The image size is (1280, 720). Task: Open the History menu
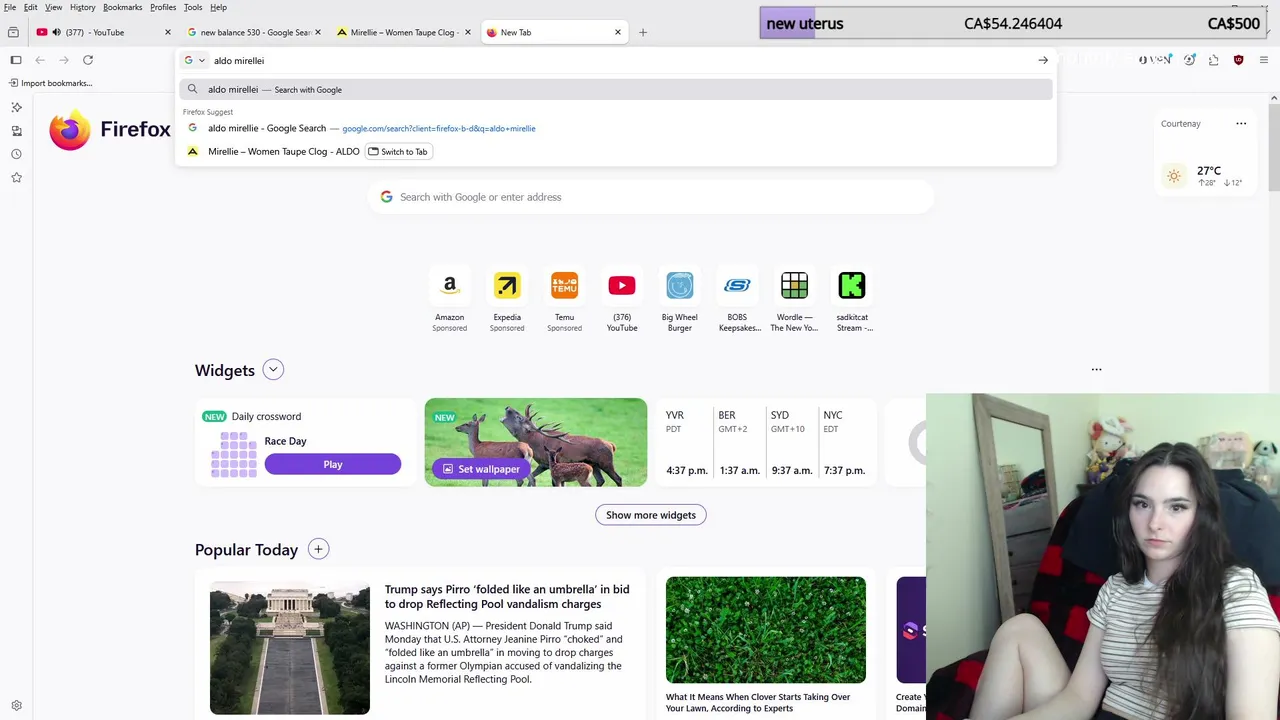click(83, 7)
